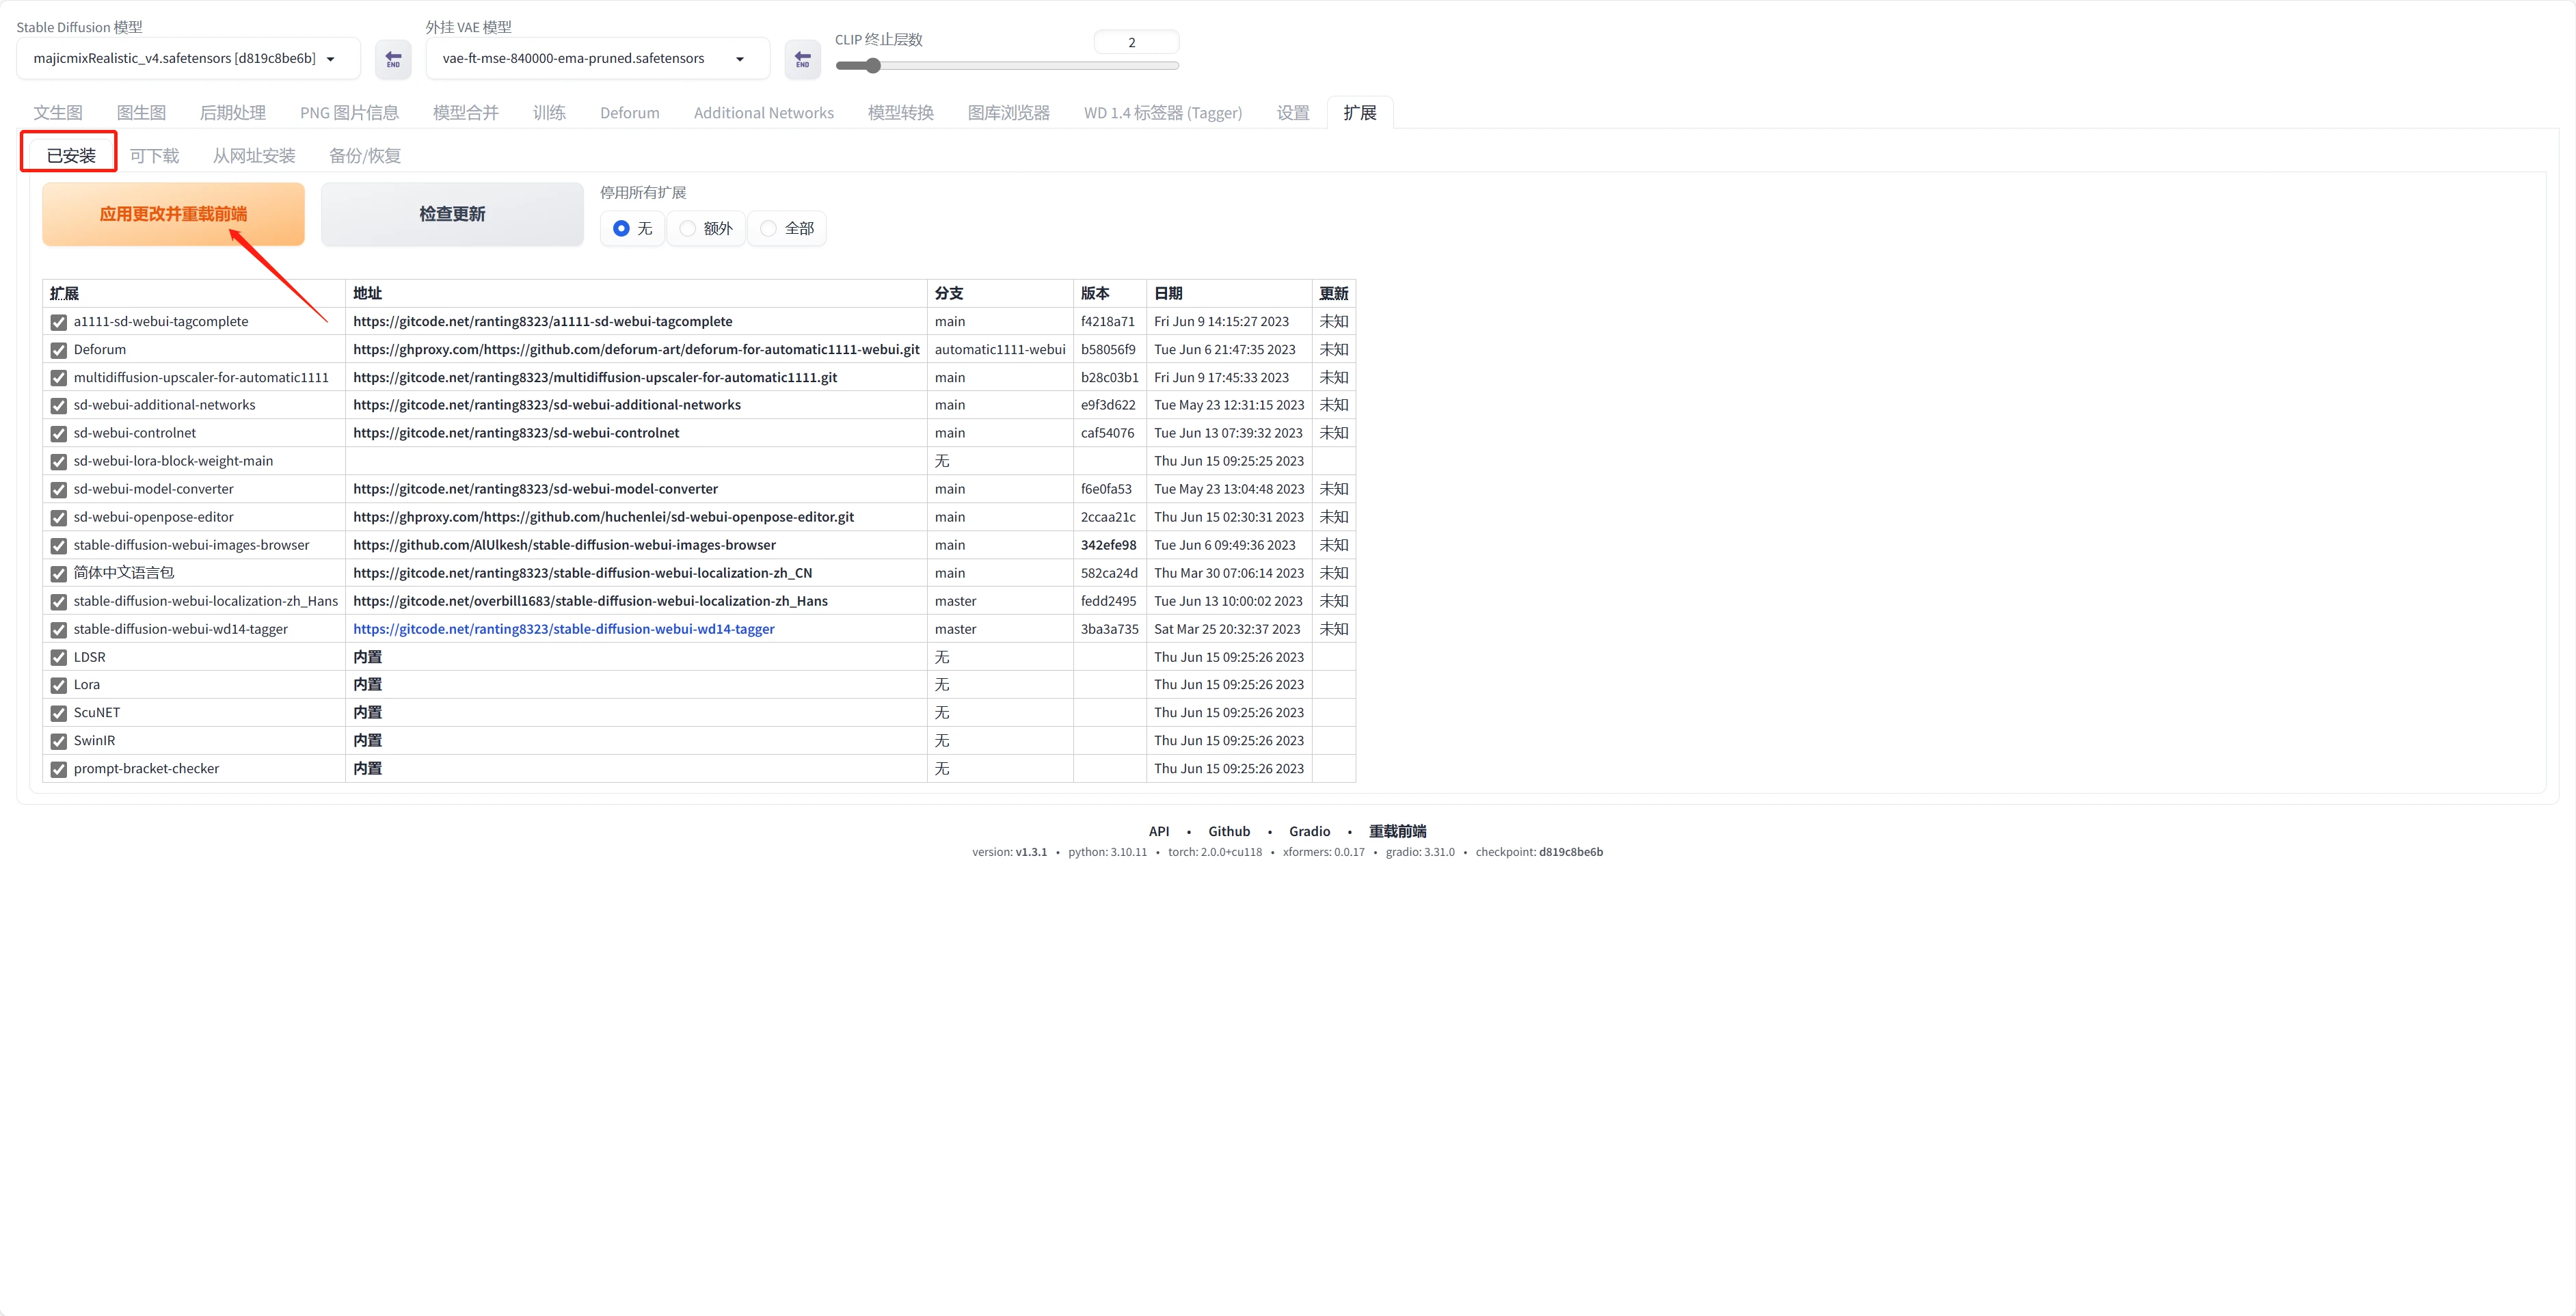2576x1316 pixels.
Task: Switch to Additional Networks tab
Action: click(x=764, y=113)
